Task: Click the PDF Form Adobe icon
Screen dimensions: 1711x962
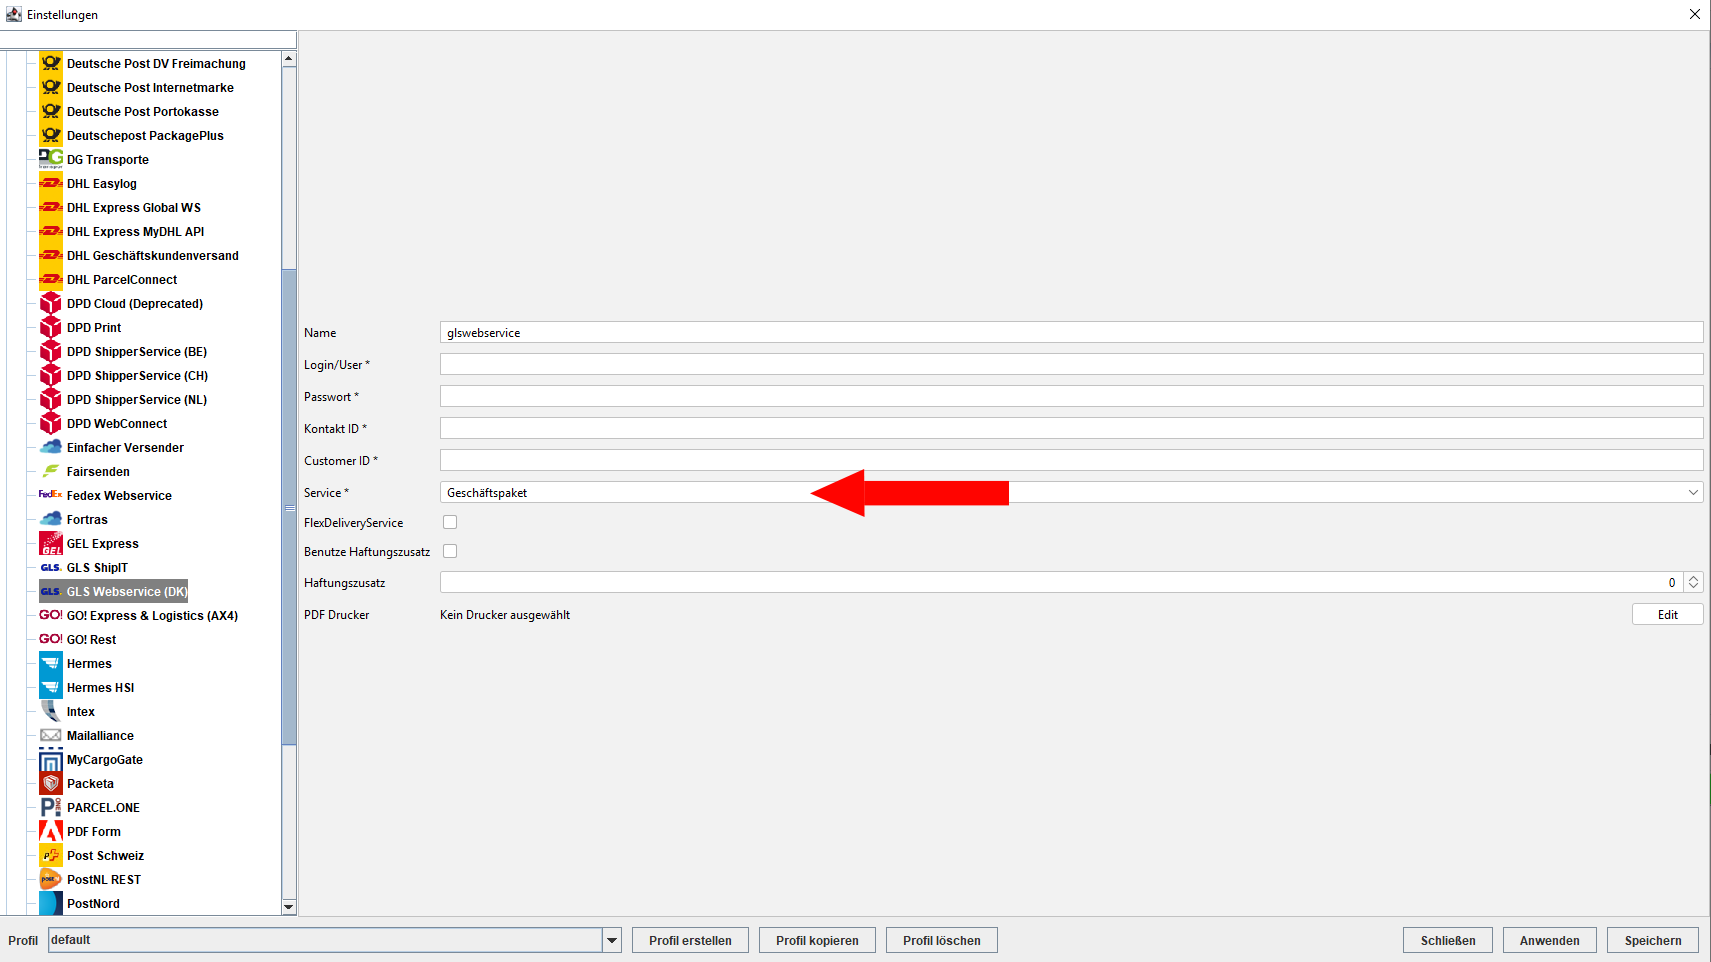Action: coord(51,831)
